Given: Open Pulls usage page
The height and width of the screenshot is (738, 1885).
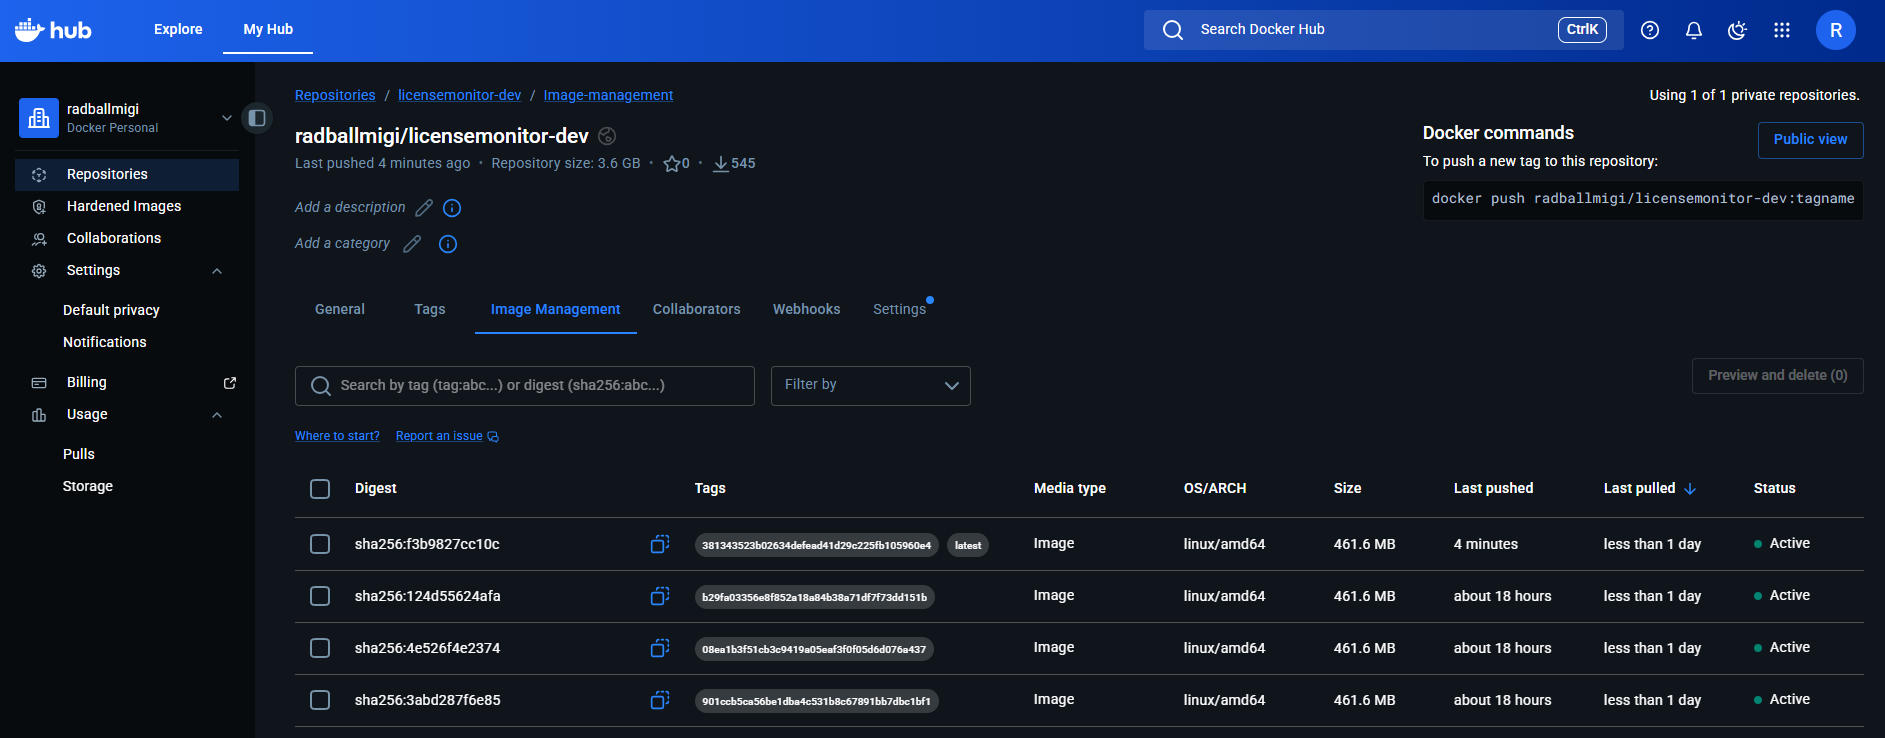Looking at the screenshot, I should coord(79,454).
